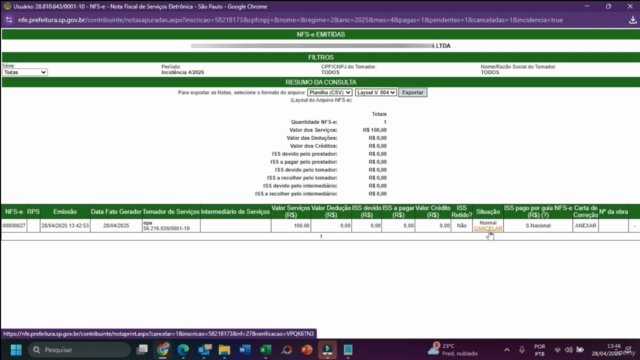
Task: Open Wi-Fi network settings in tray
Action: click(x=557, y=350)
